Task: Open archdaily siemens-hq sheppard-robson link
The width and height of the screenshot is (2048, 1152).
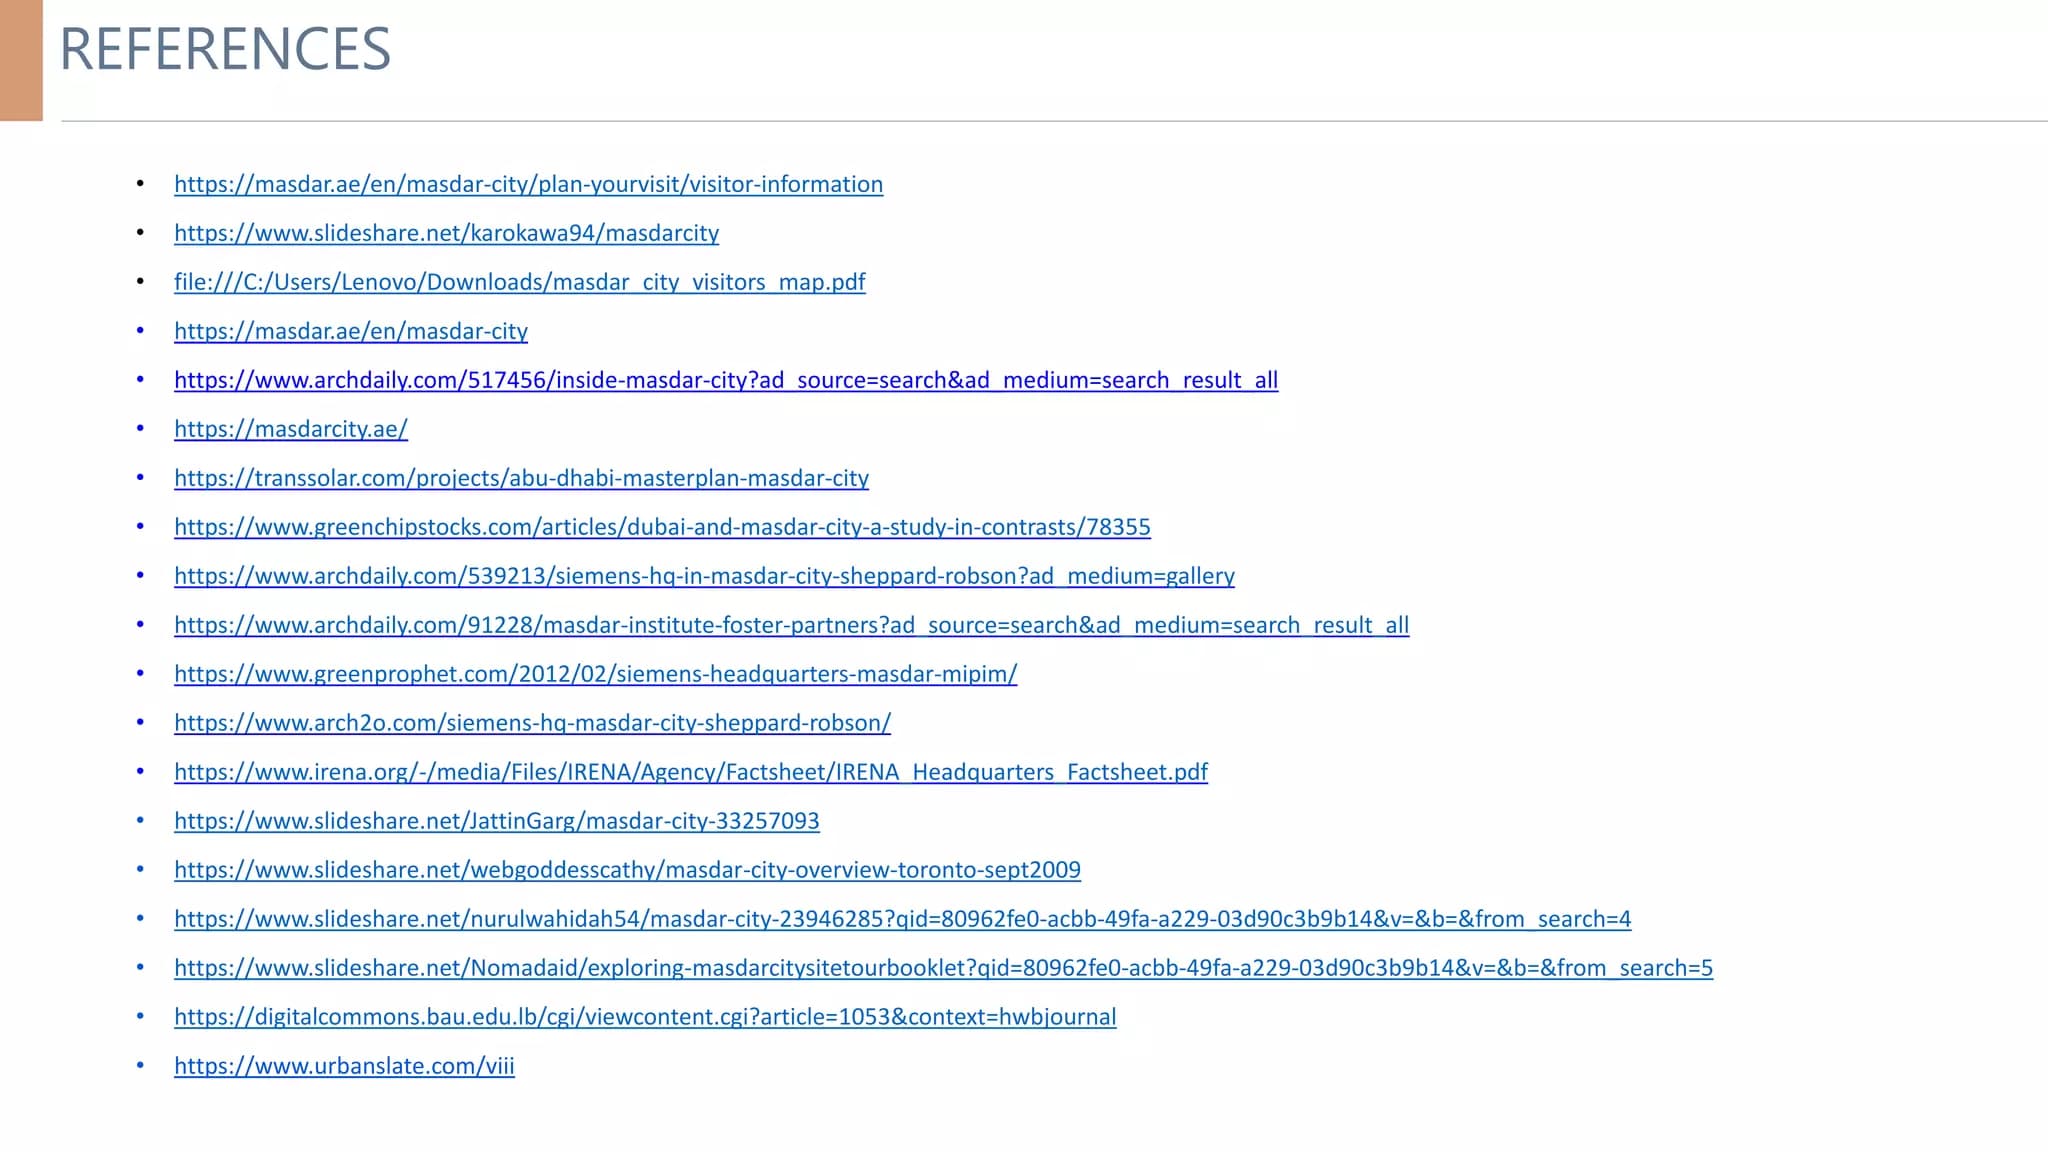Action: pyautogui.click(x=704, y=576)
